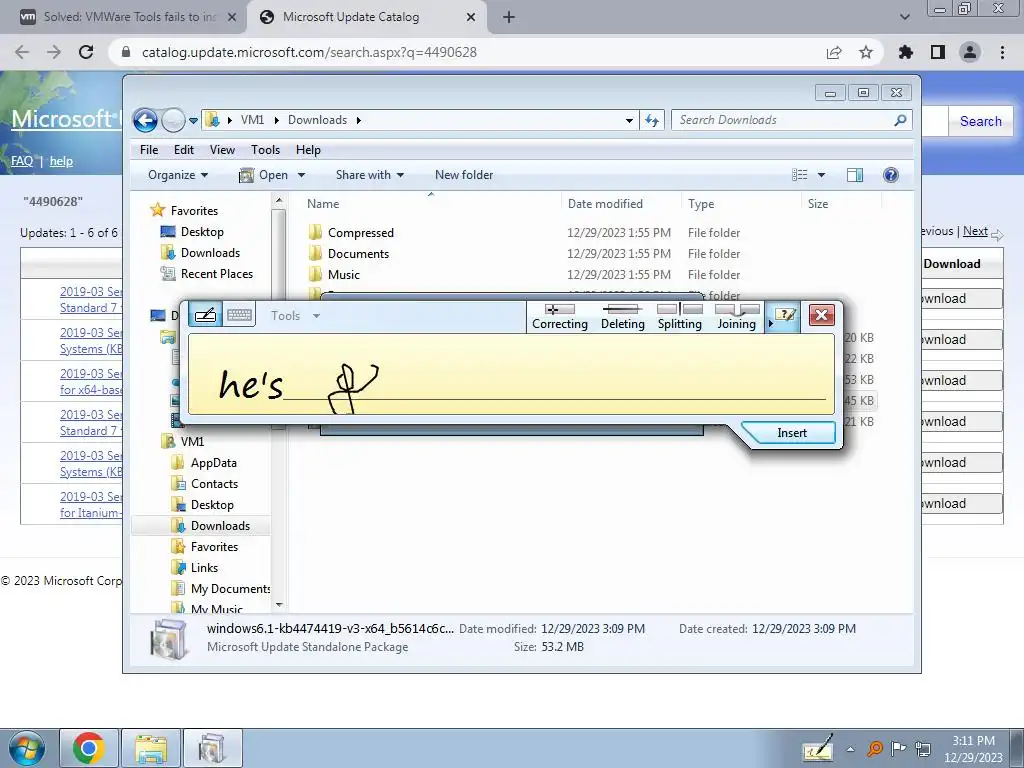This screenshot has width=1024, height=768.
Task: Open the Organize dropdown
Action: [x=178, y=175]
